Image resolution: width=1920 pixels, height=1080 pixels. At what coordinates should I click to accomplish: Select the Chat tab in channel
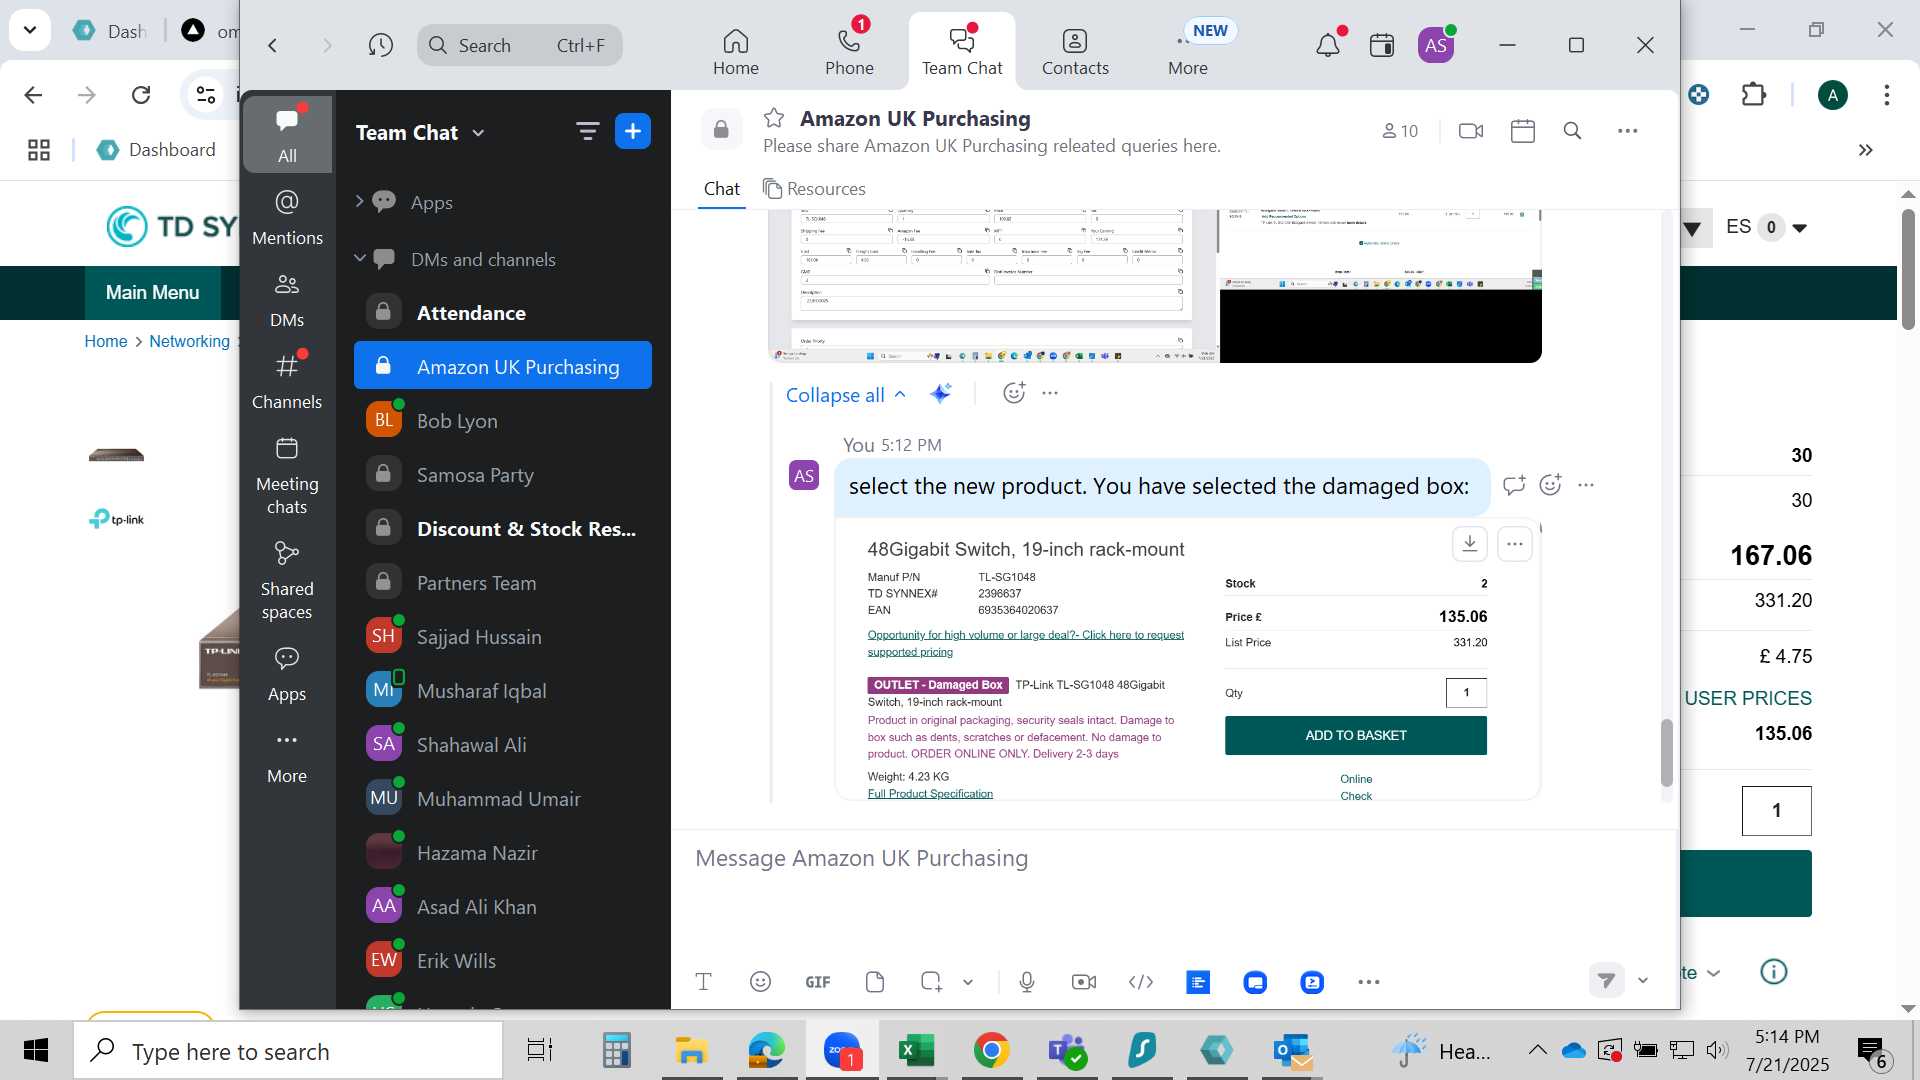click(721, 189)
